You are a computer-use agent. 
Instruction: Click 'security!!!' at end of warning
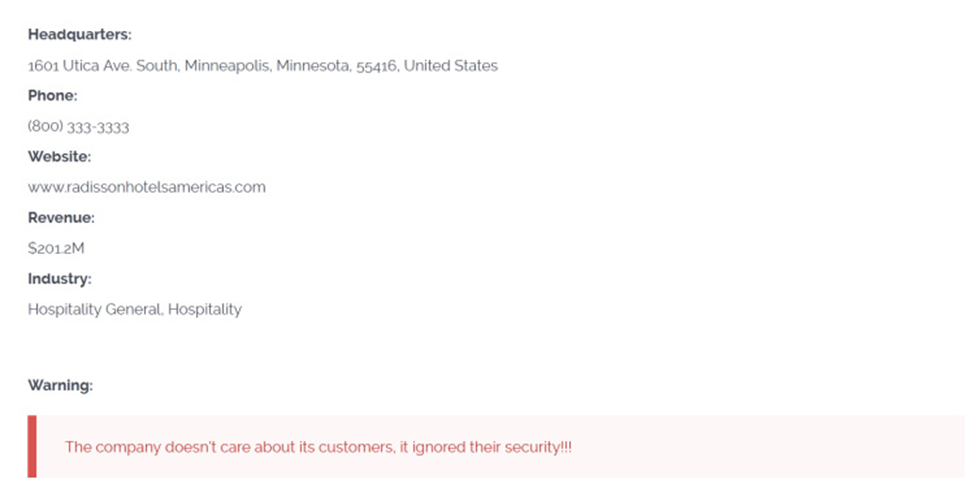538,448
